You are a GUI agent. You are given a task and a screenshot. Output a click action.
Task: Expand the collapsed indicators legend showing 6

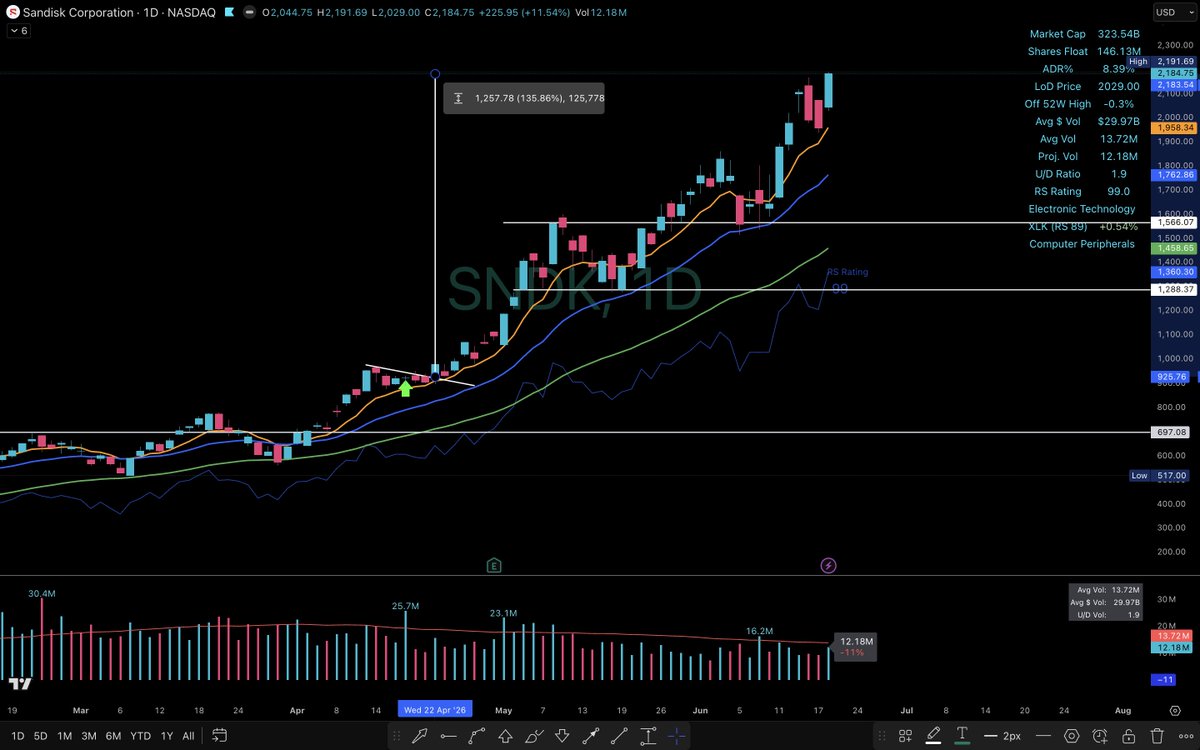click(20, 31)
